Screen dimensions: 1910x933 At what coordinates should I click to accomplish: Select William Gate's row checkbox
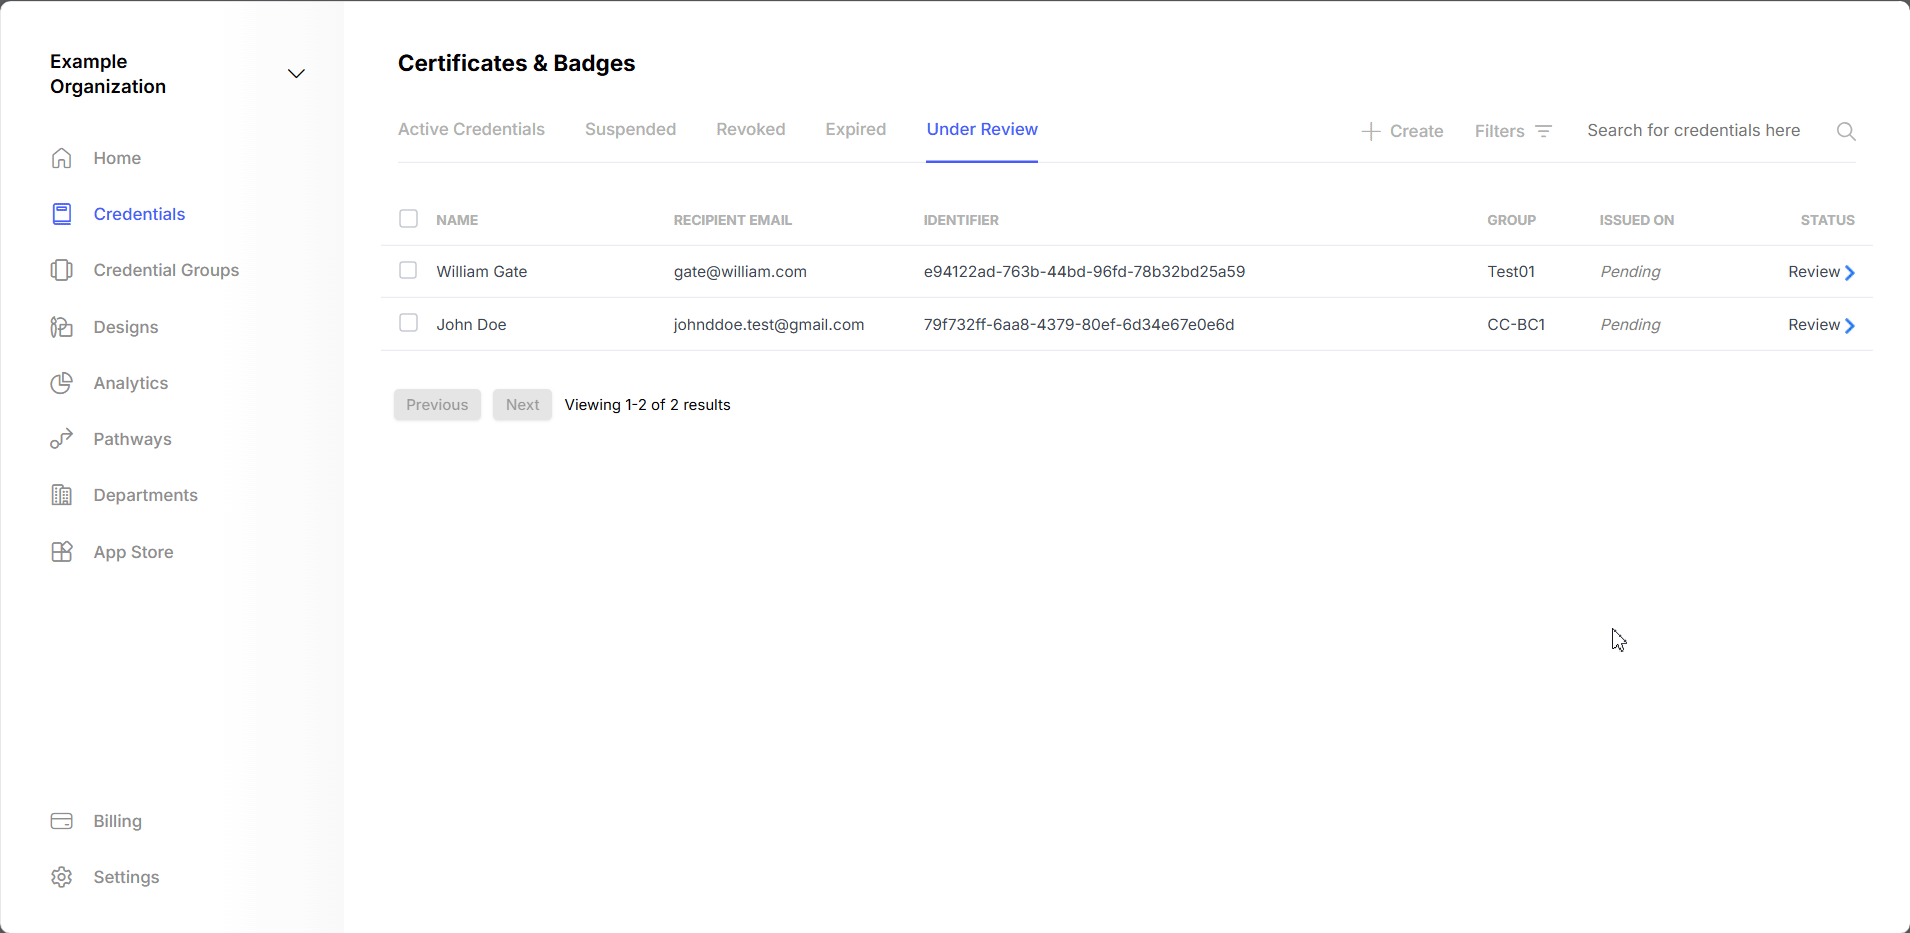tap(408, 271)
